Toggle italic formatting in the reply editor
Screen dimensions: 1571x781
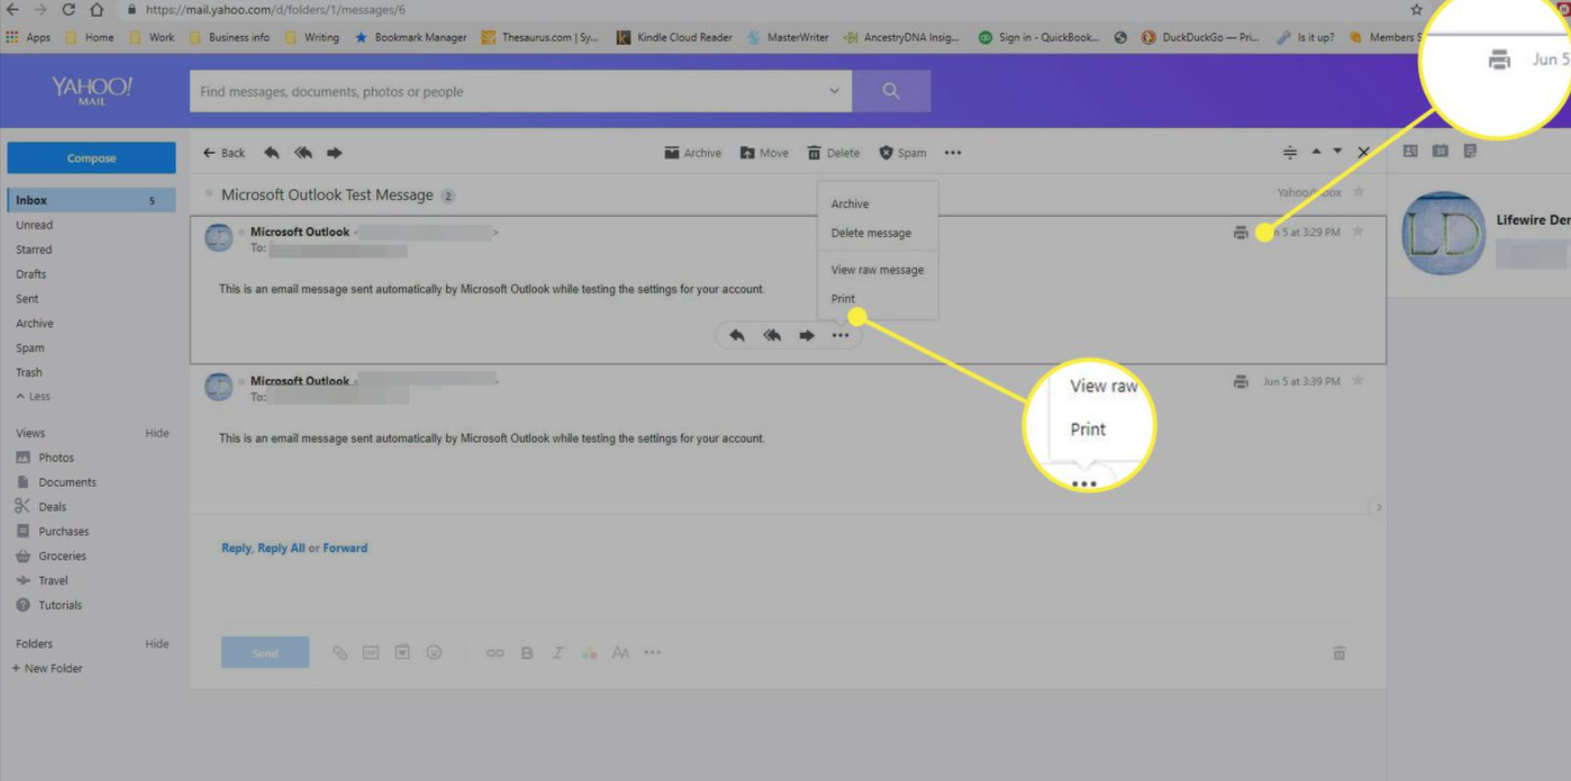click(558, 653)
